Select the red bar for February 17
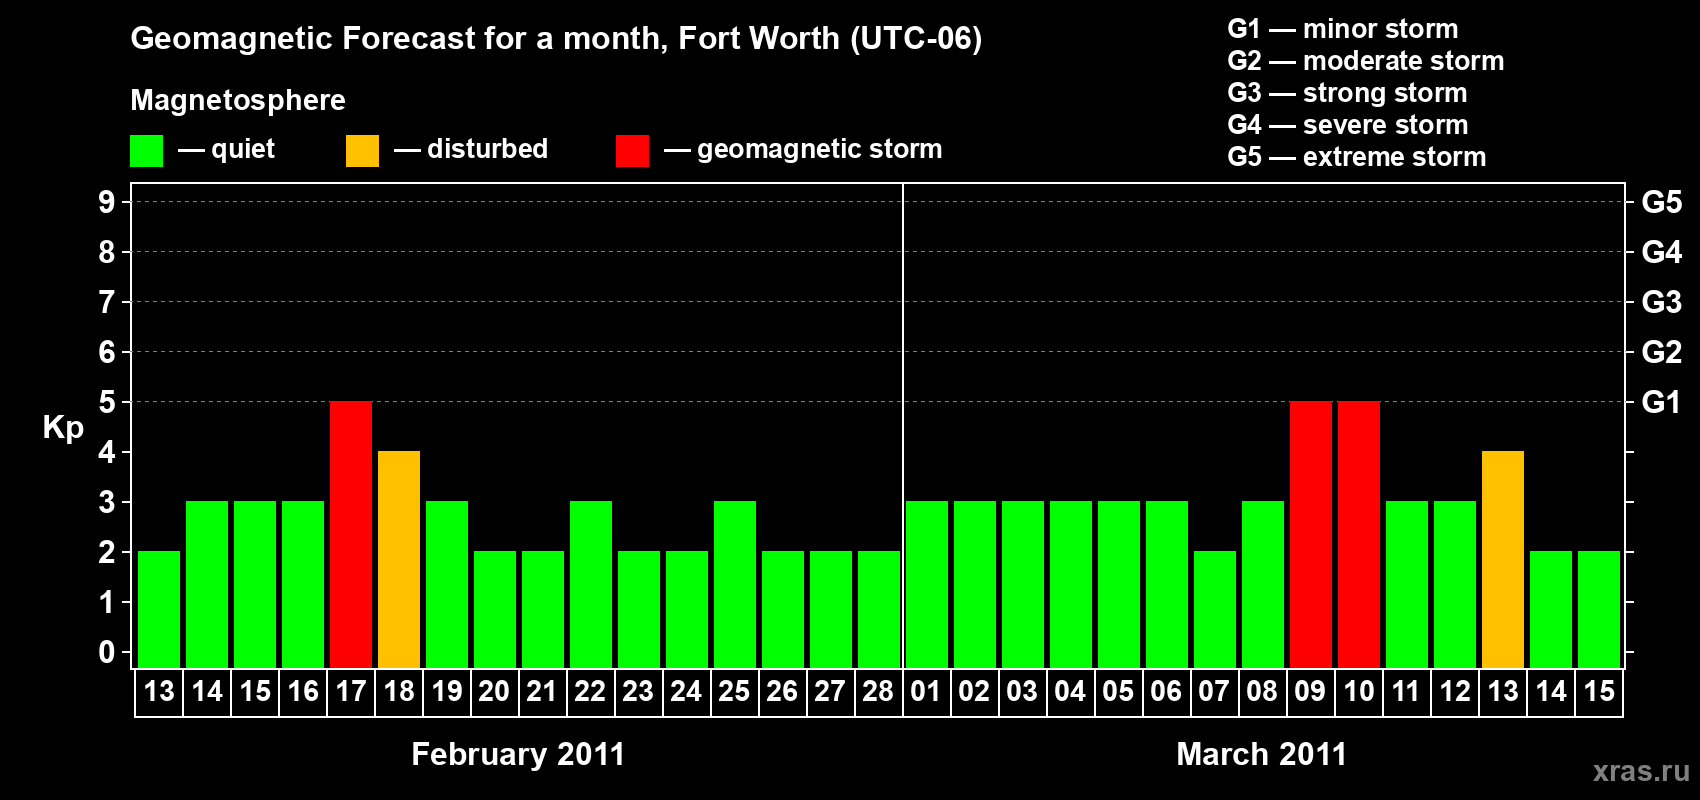The height and width of the screenshot is (800, 1700). click(351, 535)
